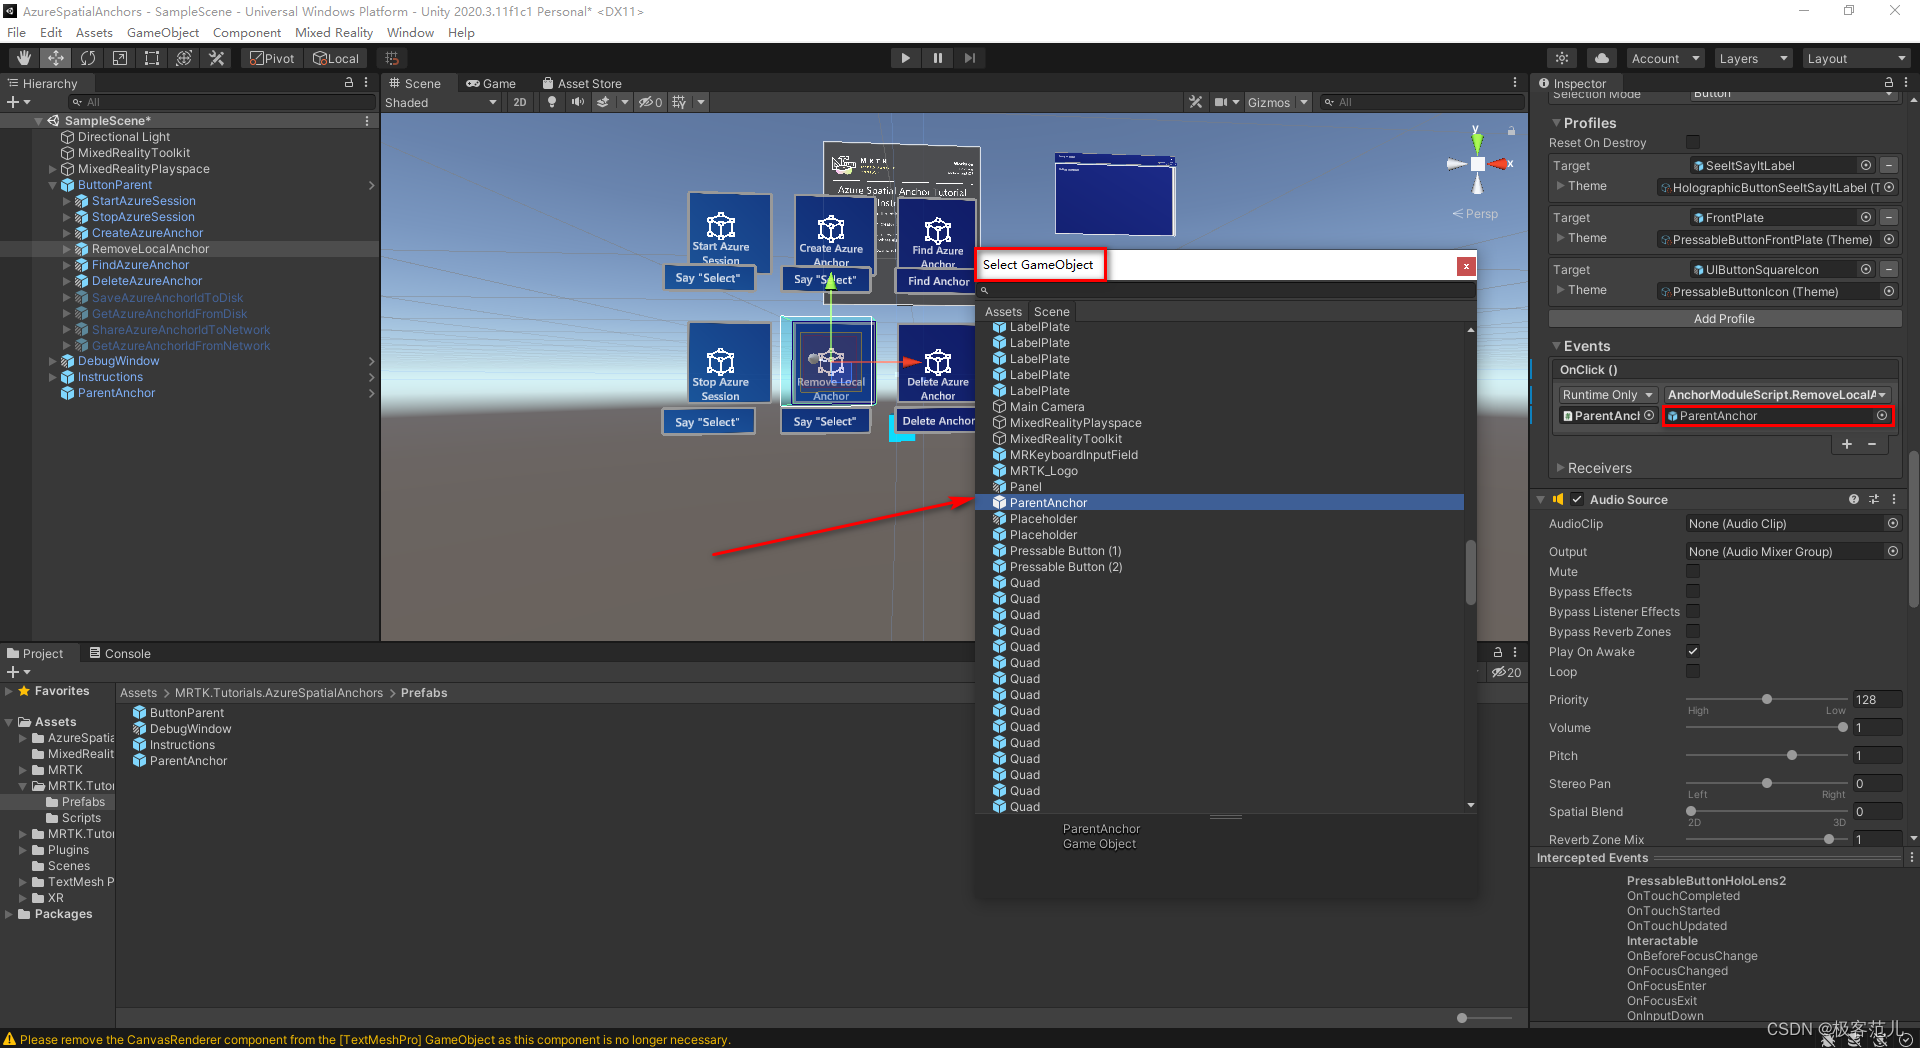Screen dimensions: 1920x1048
Task: Open custom editor tools
Action: [215, 58]
